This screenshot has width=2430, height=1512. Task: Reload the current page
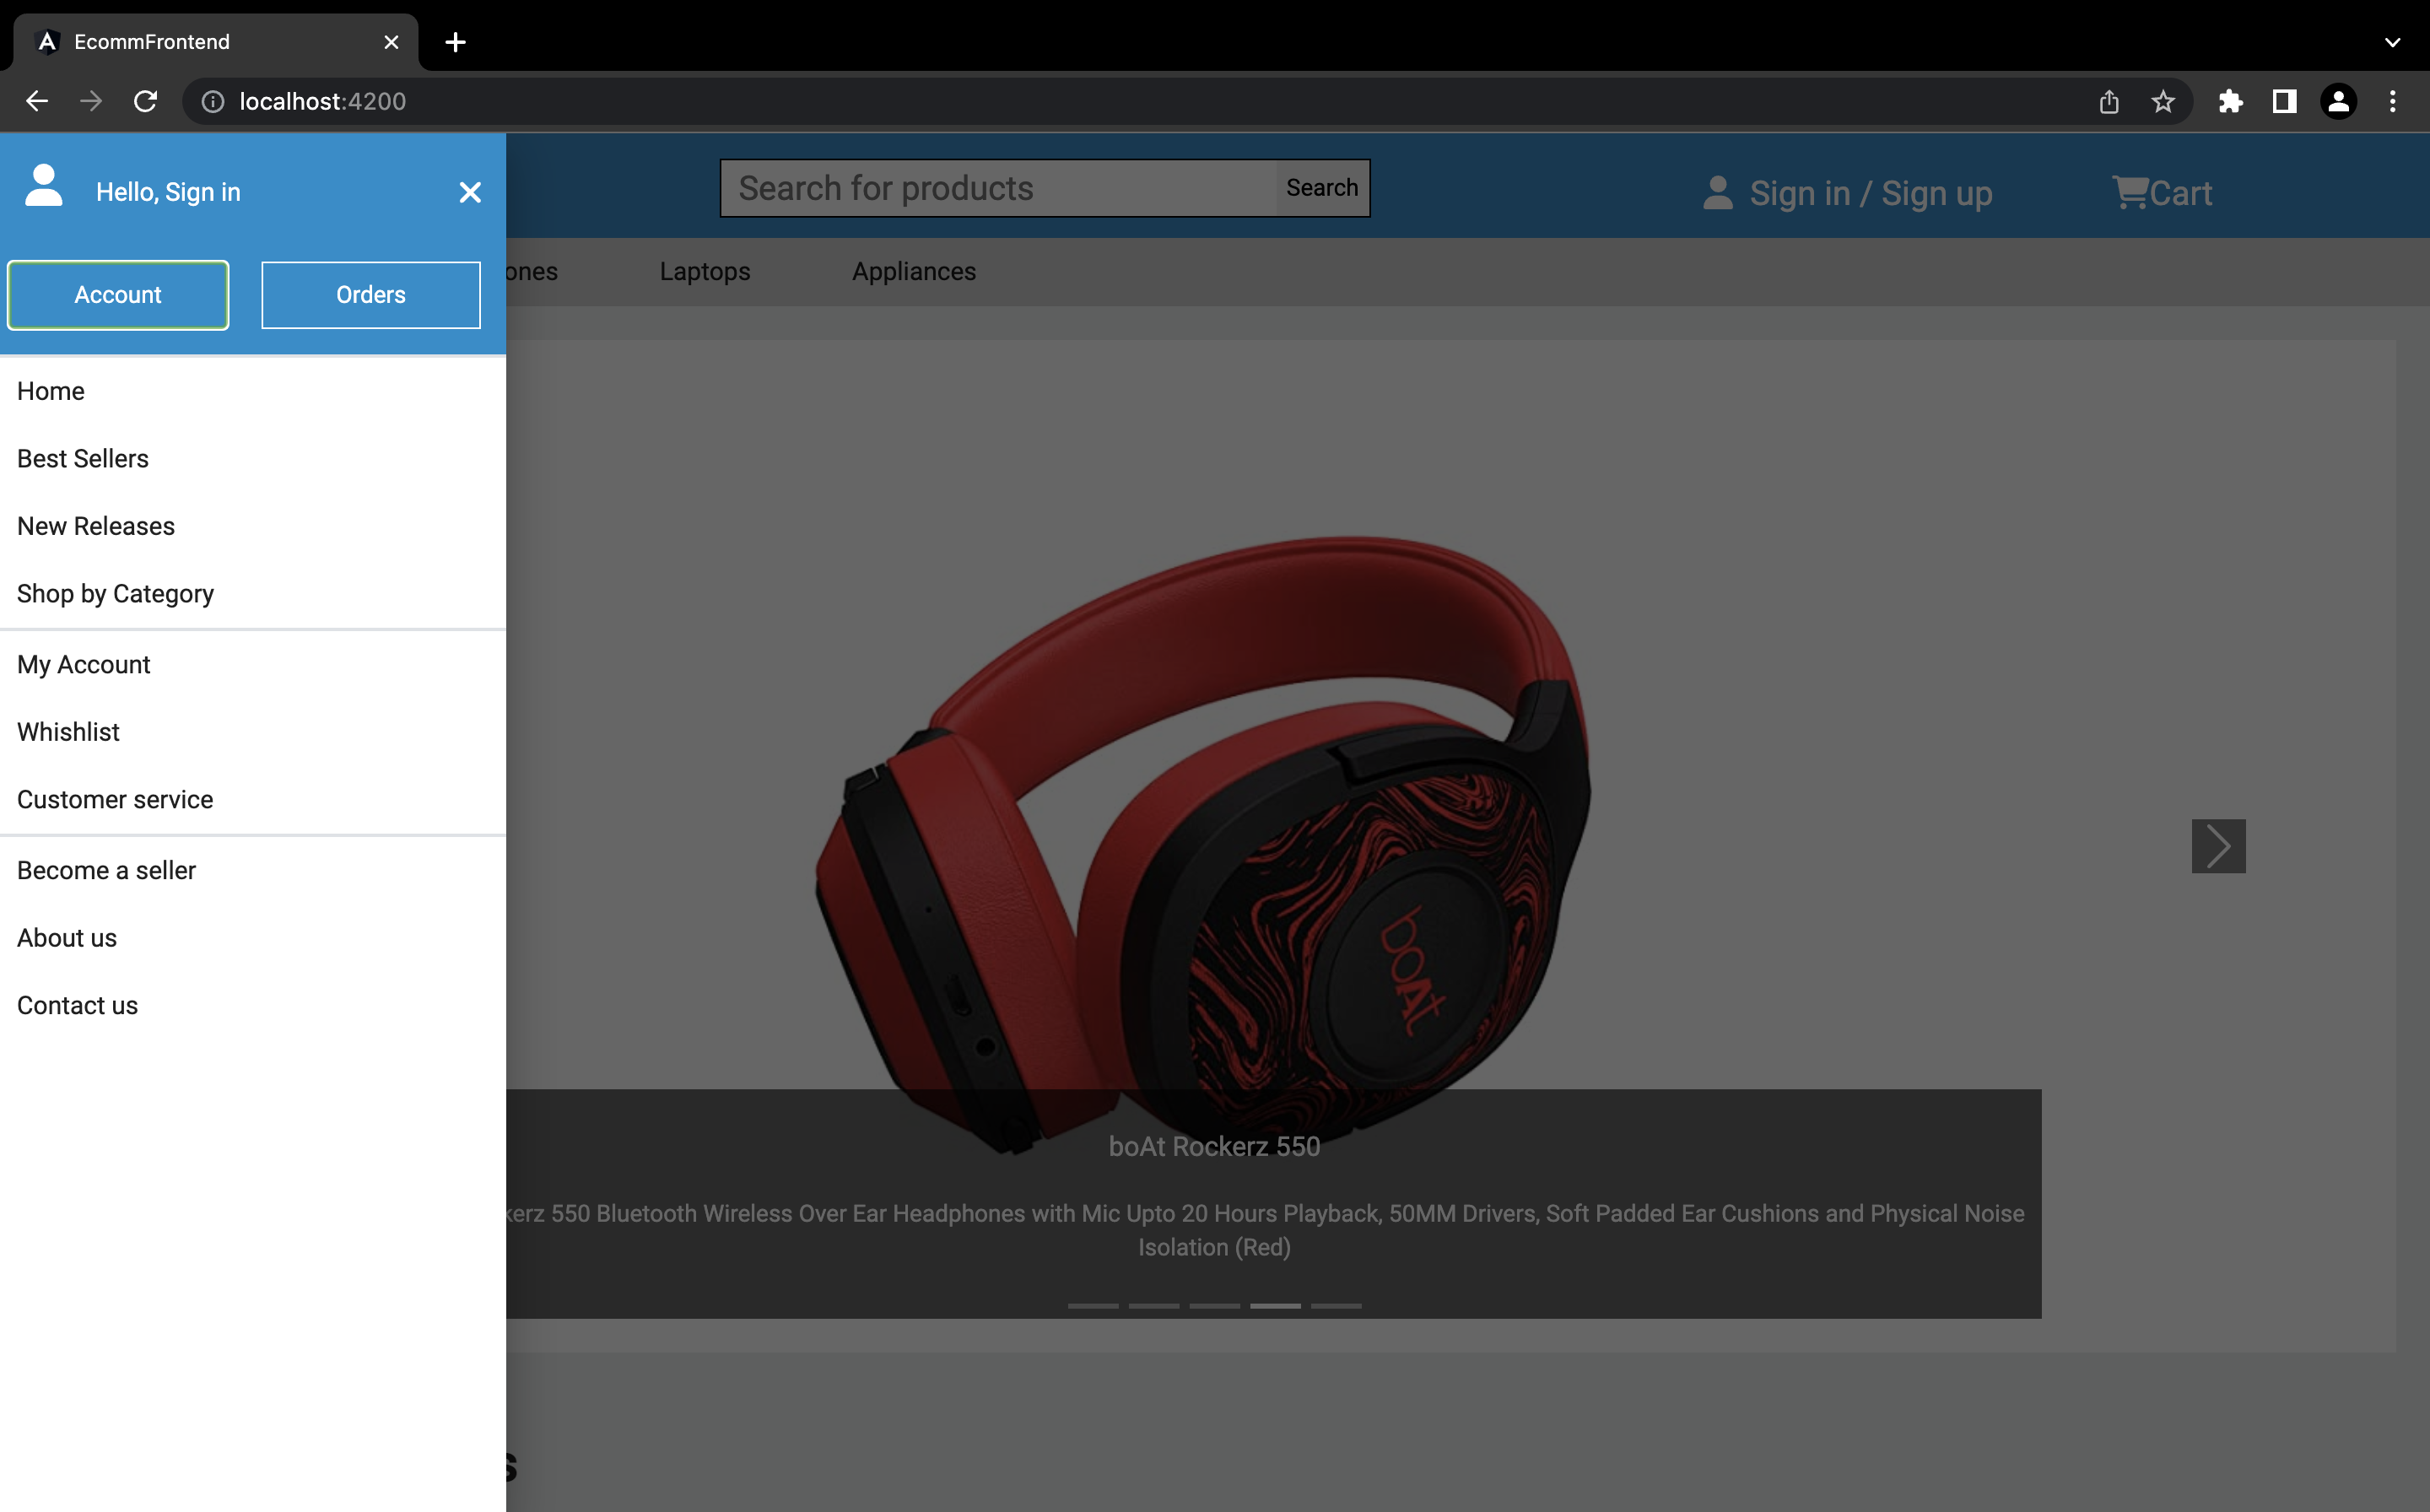[x=145, y=100]
